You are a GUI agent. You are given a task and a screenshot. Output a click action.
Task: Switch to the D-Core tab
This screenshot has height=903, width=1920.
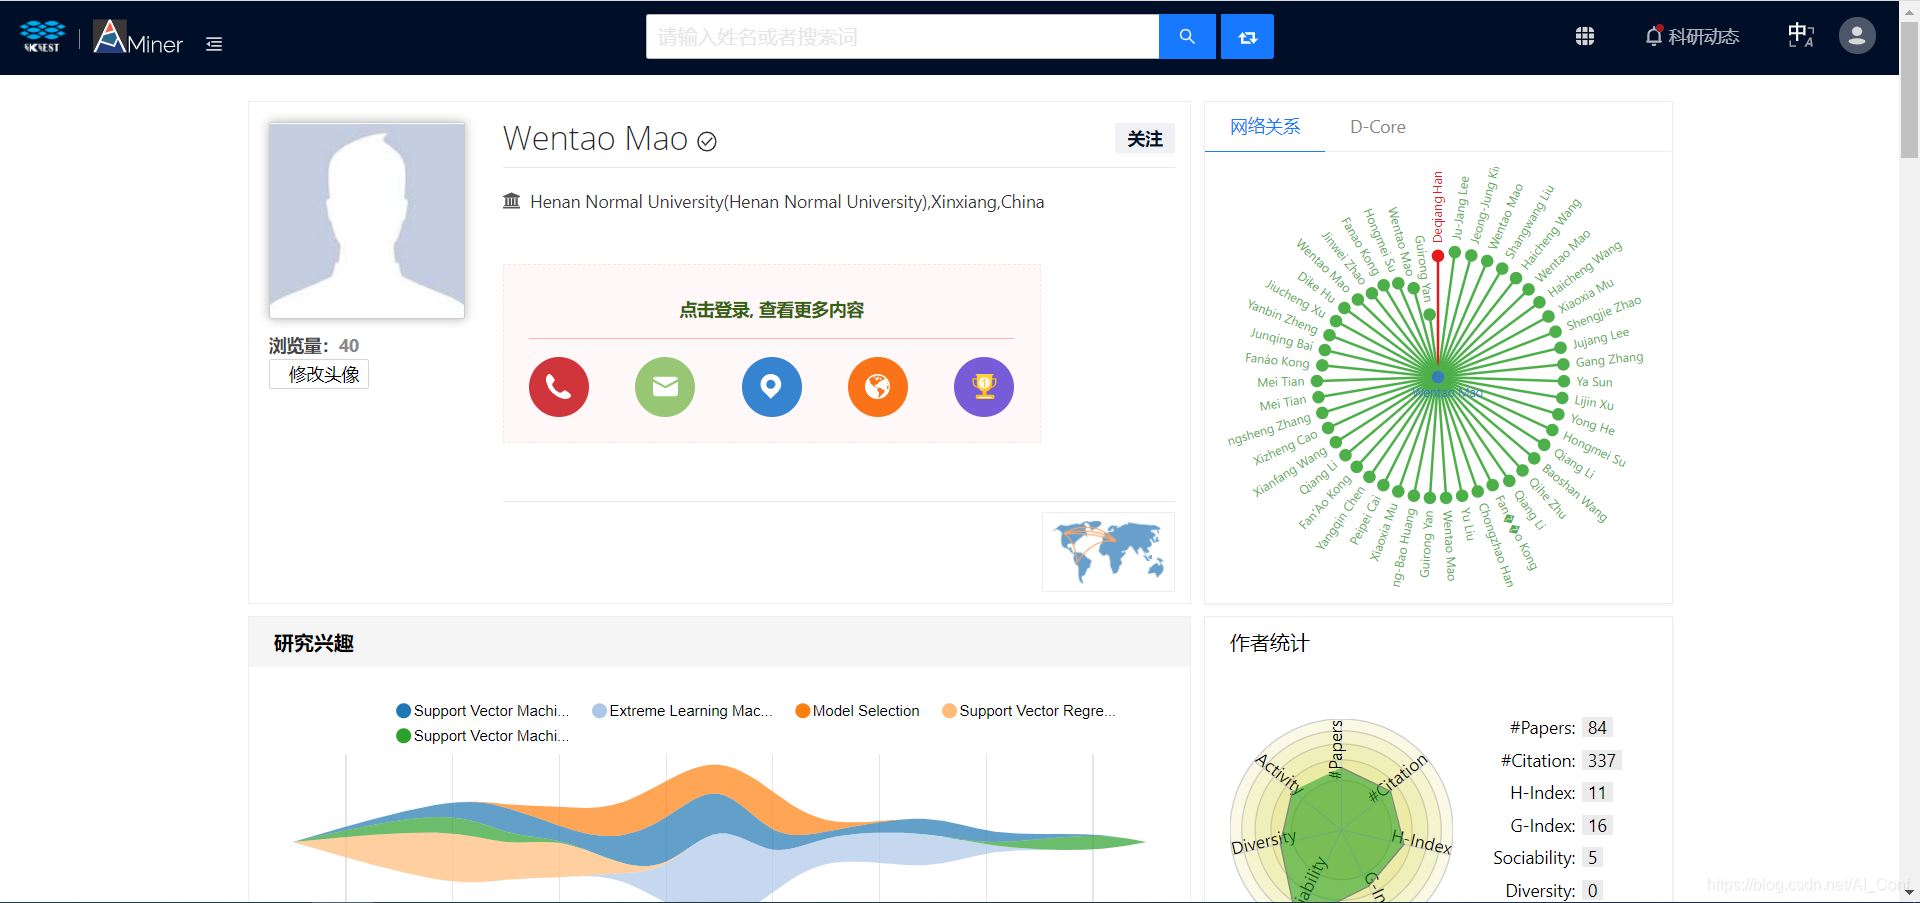point(1378,127)
